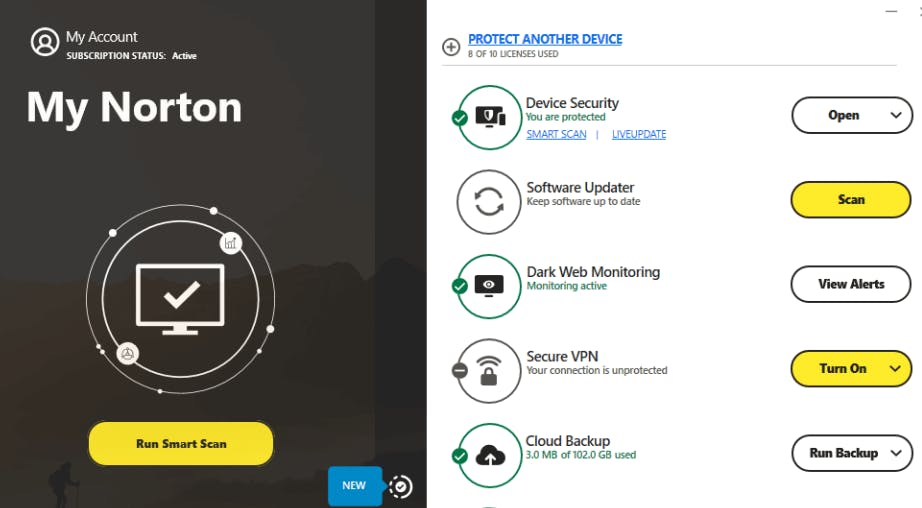This screenshot has width=922, height=508.
Task: Click the blue NEW badge button
Action: (355, 486)
